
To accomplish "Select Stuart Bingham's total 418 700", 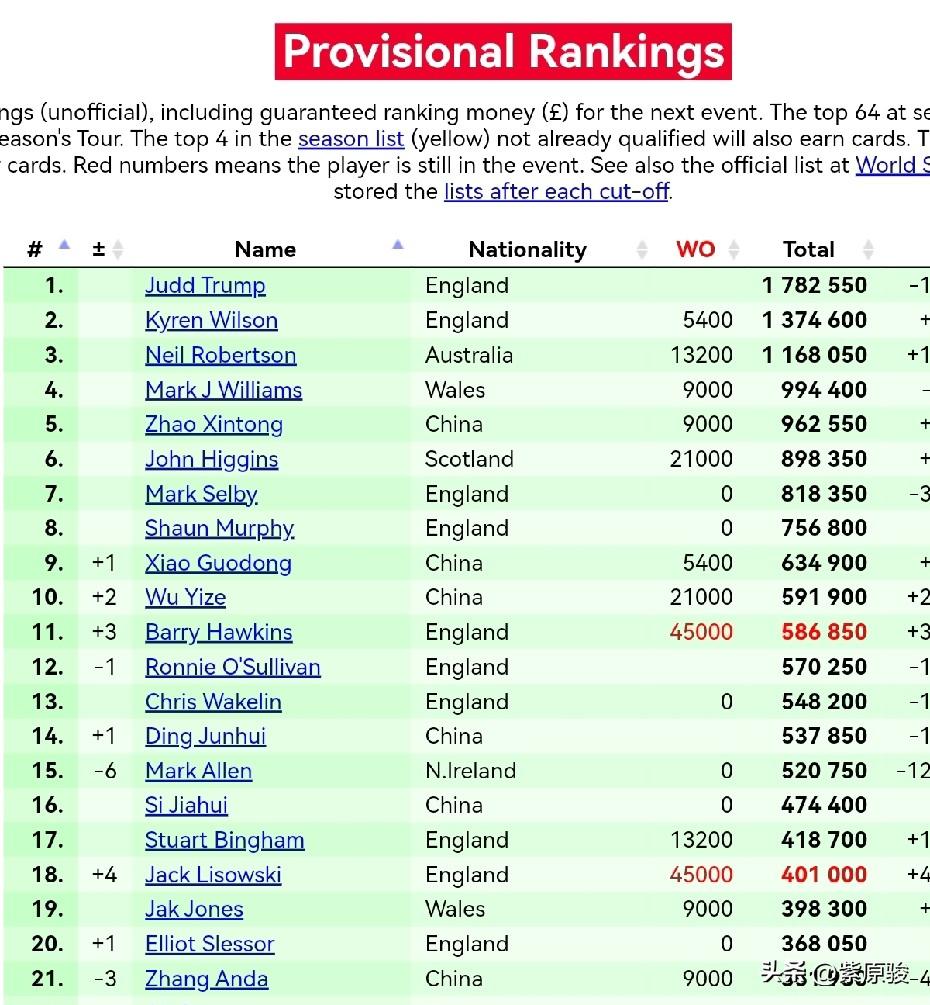I will [824, 840].
